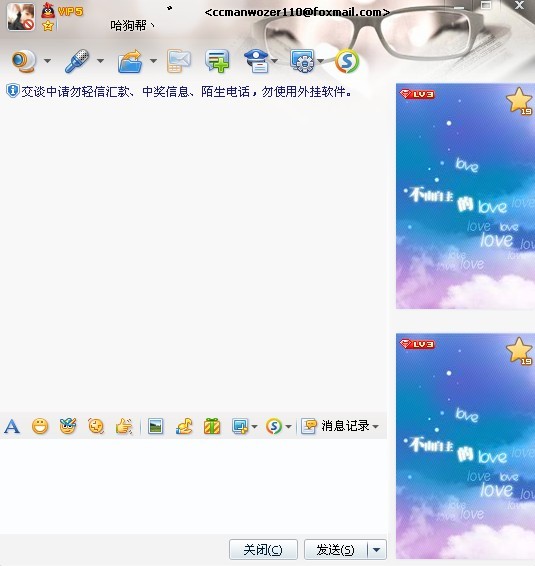Expand the screenshot tool dropdown arrow
This screenshot has width=535, height=566.
tap(255, 426)
